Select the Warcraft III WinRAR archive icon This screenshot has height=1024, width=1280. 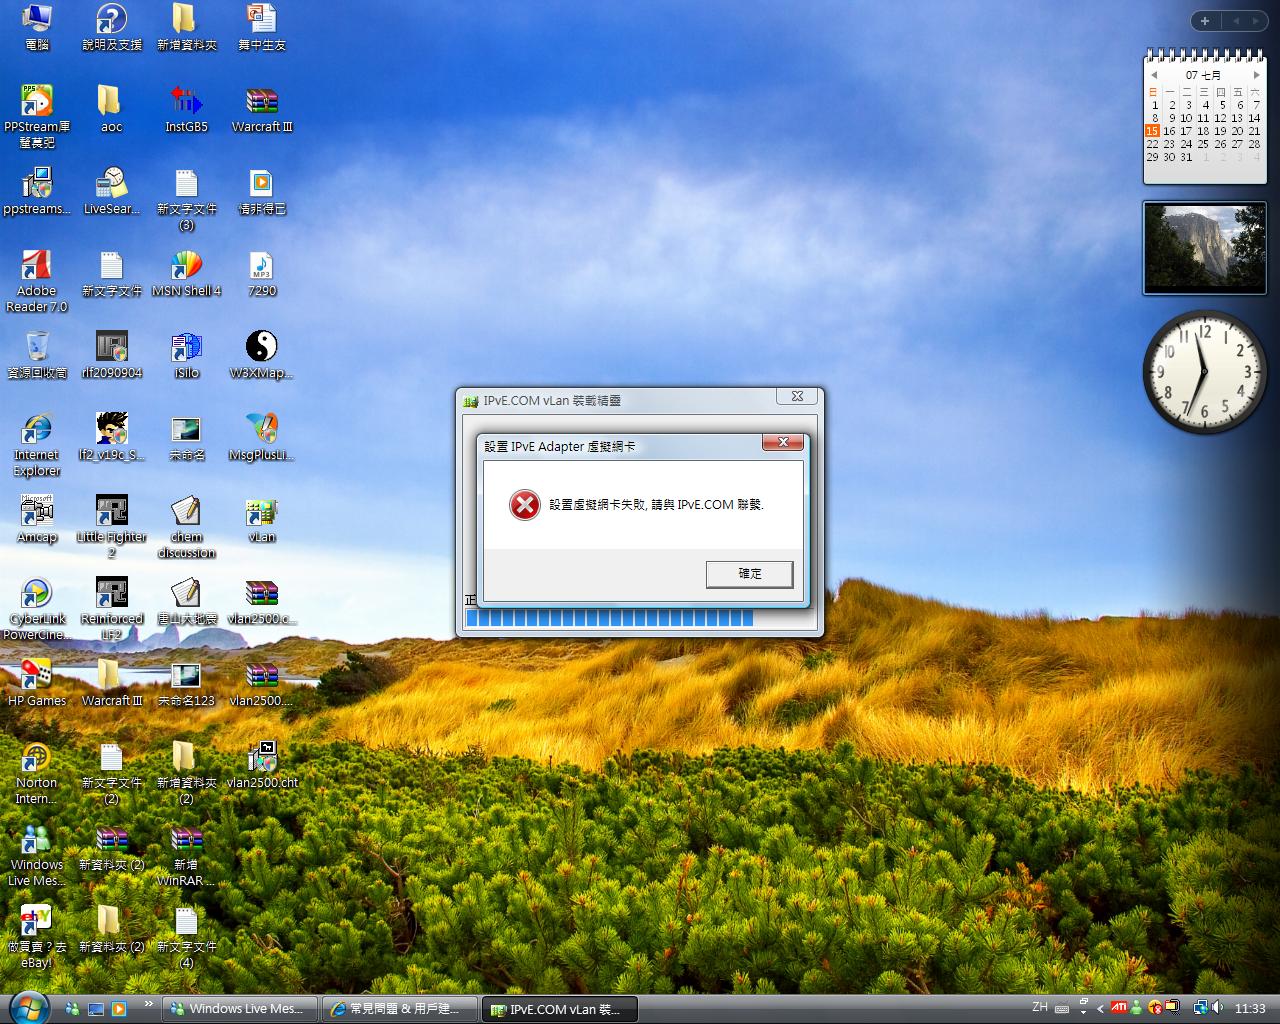coord(262,109)
